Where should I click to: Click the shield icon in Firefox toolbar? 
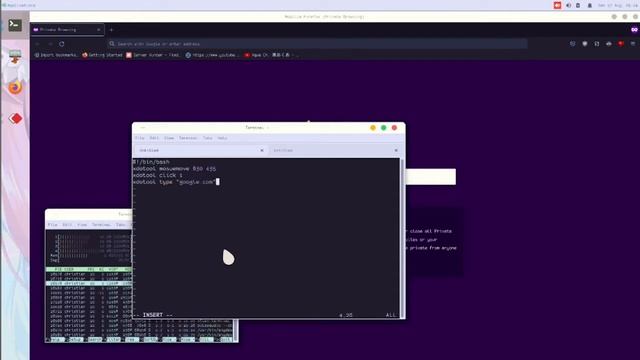point(584,44)
